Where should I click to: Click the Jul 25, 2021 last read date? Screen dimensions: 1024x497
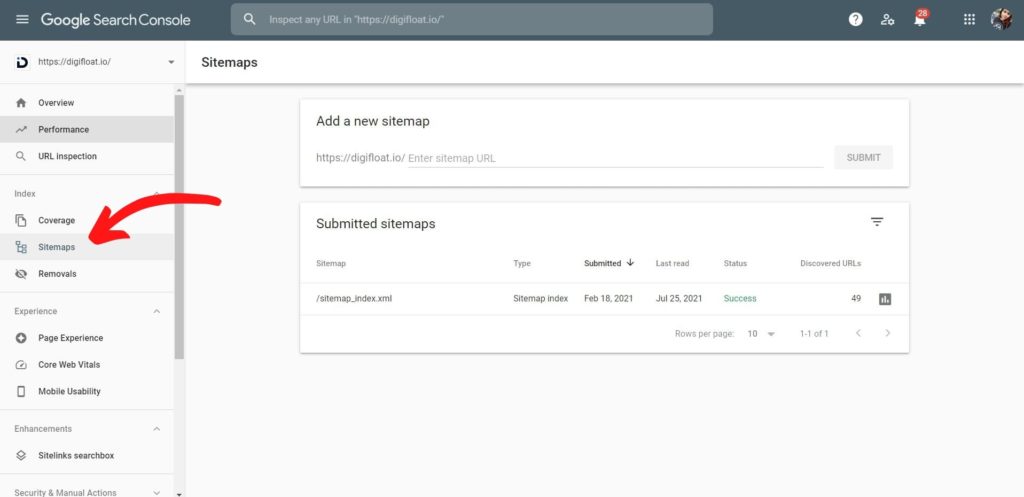(x=679, y=298)
